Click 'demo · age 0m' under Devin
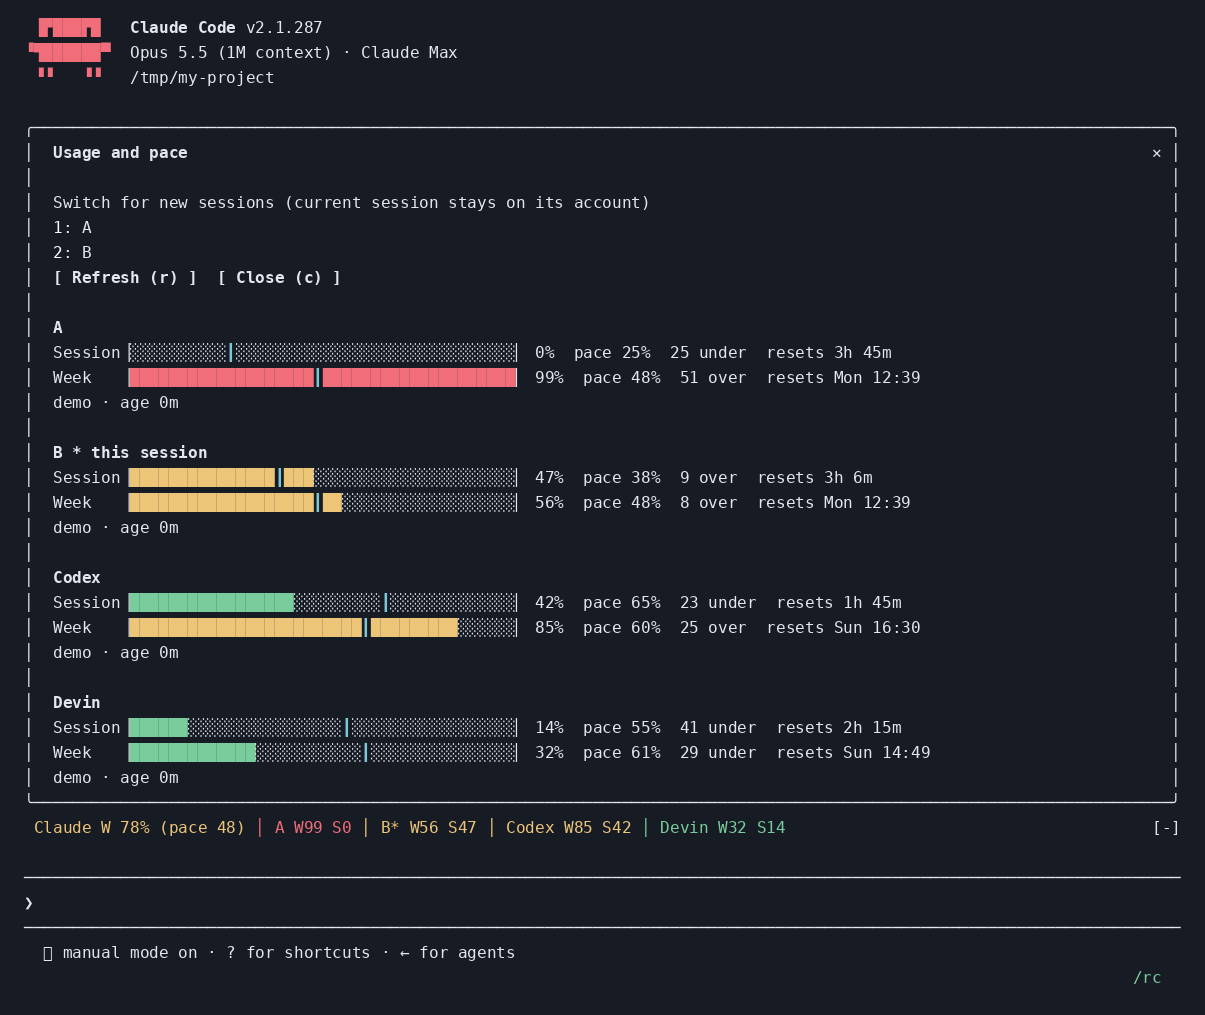The image size is (1205, 1015). (116, 778)
